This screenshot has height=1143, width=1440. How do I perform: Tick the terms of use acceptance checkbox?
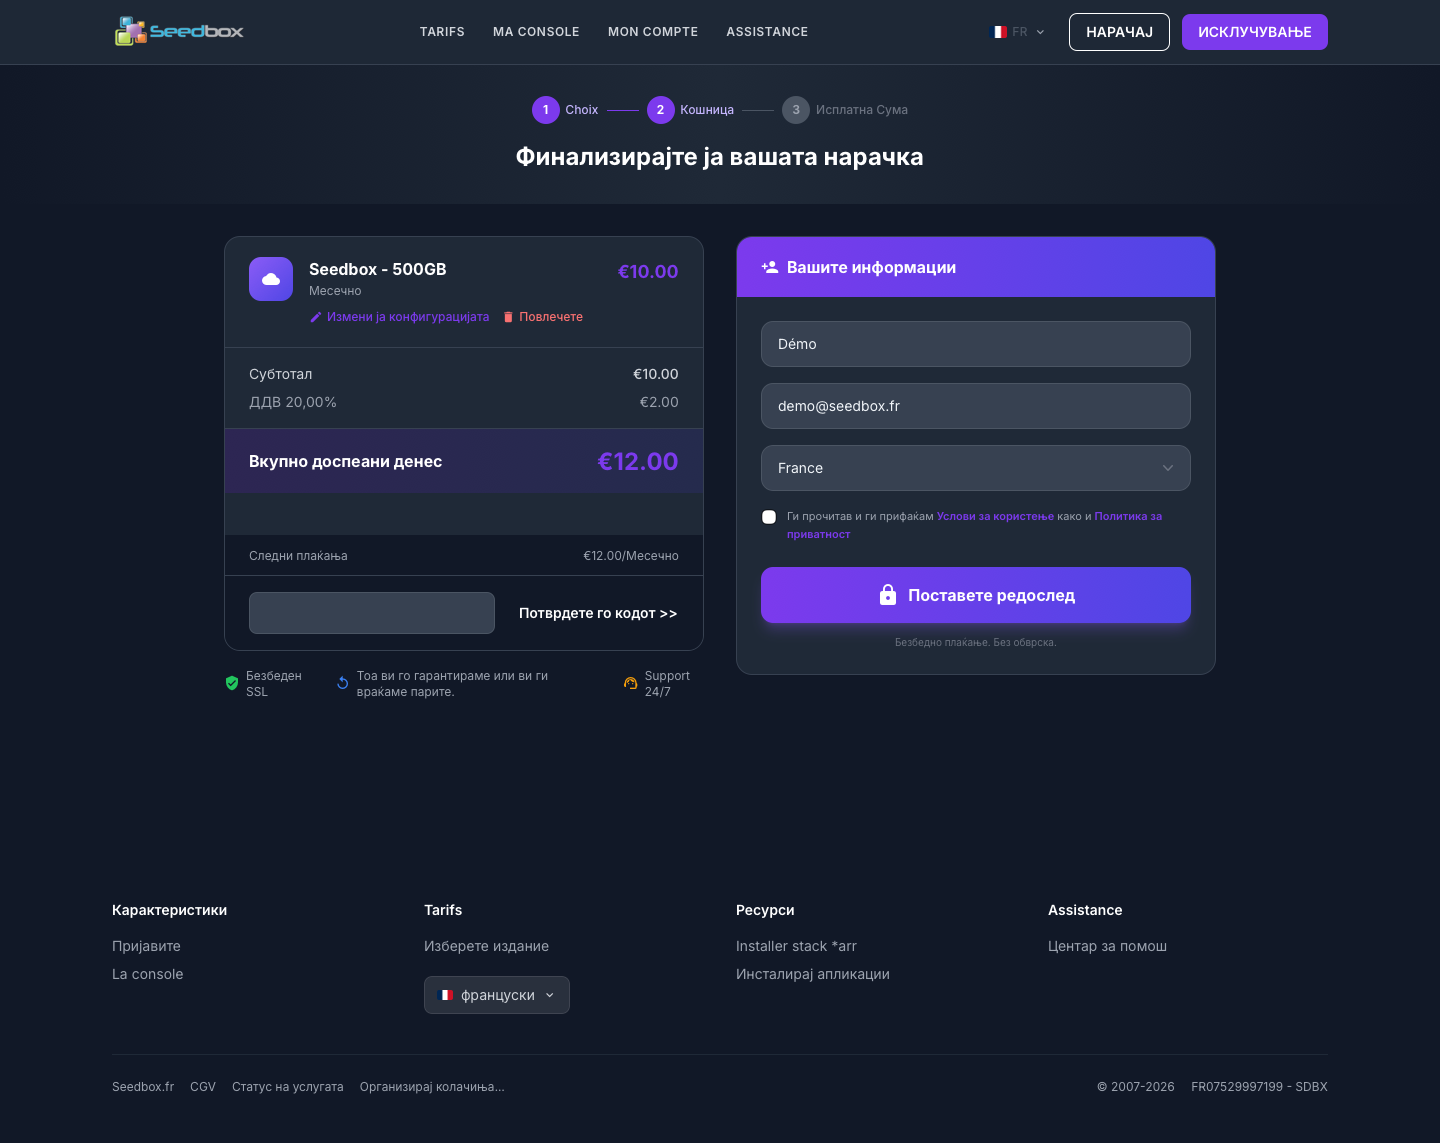[769, 517]
